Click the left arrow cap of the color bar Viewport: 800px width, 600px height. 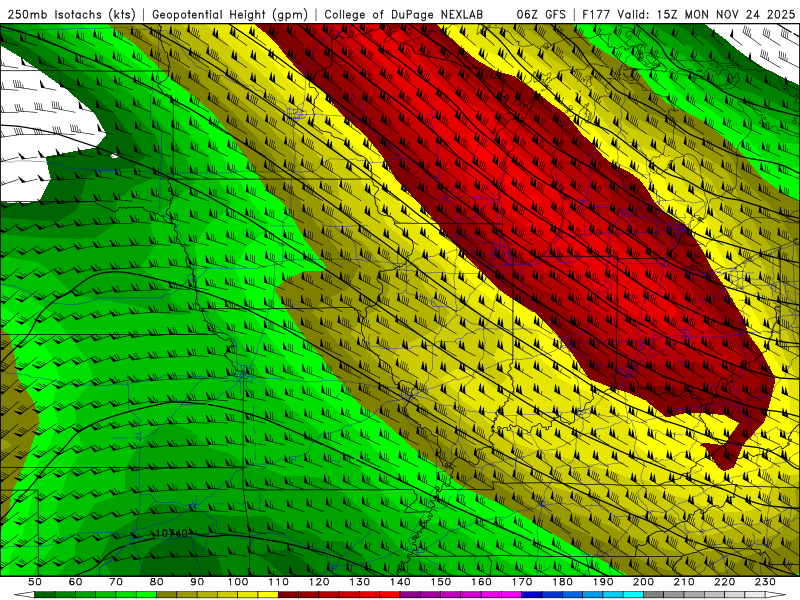coord(24,595)
